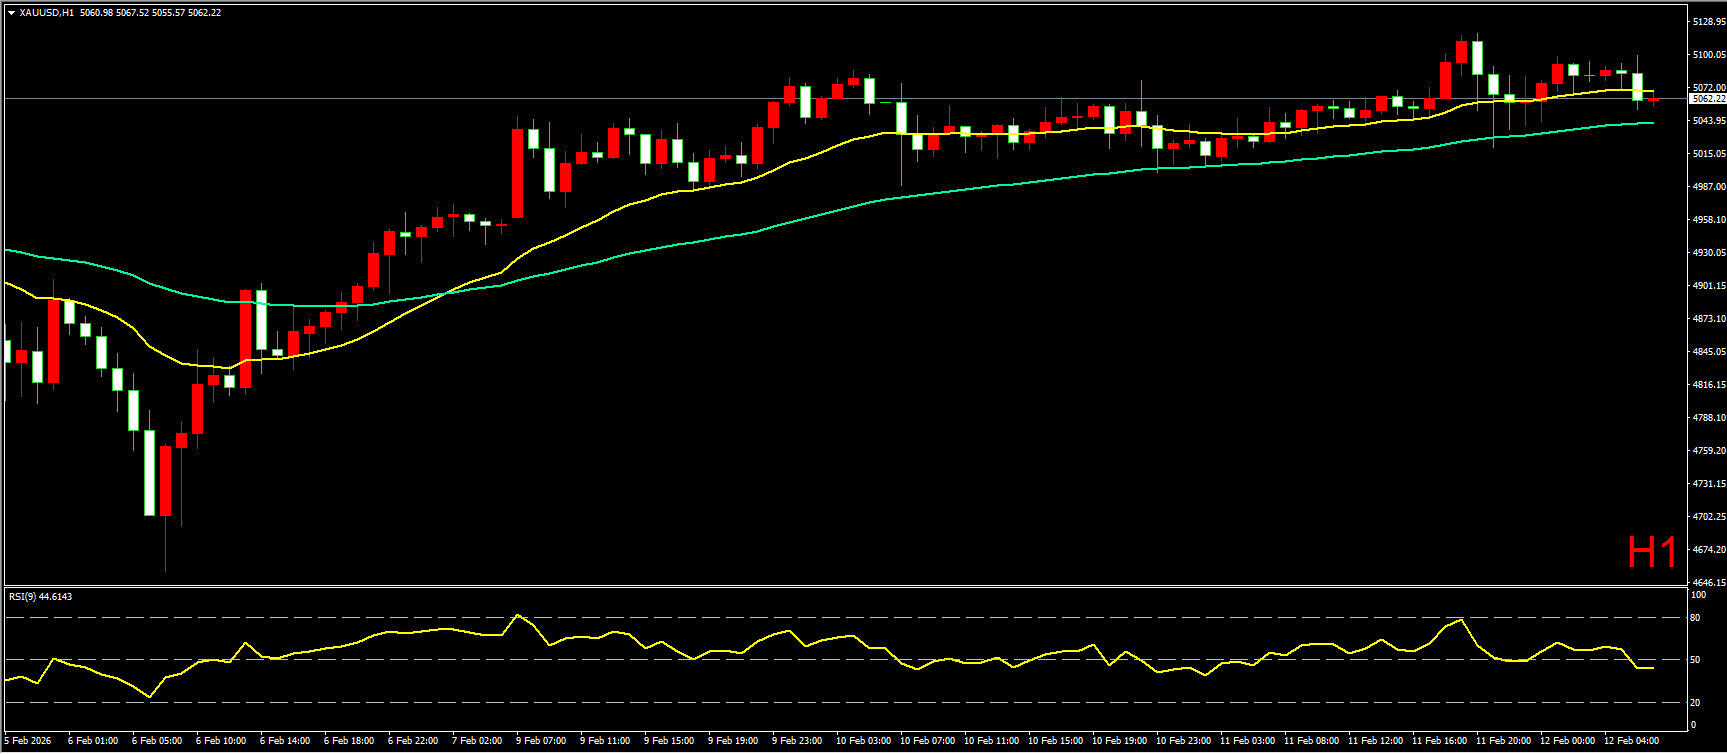Click the 4646.15 price axis label
The width and height of the screenshot is (1727, 754).
[1708, 582]
